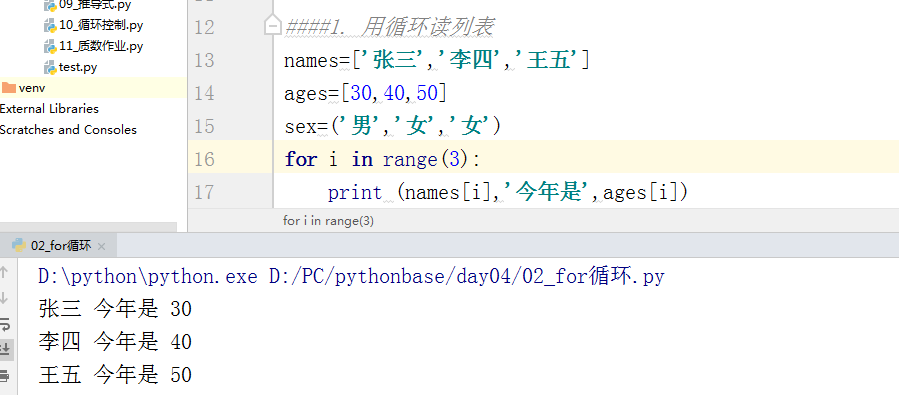Click line number 13 in the gutter

[x=204, y=60]
